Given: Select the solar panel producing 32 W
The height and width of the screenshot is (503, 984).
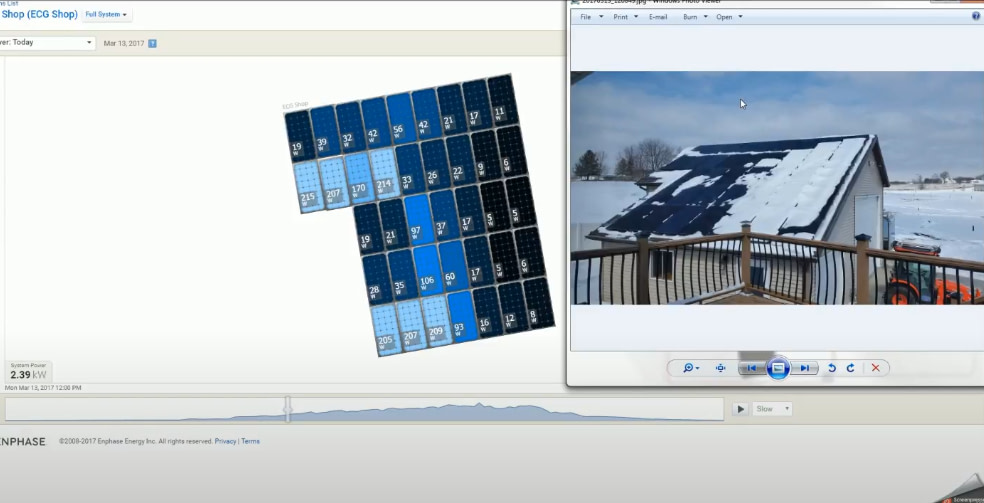Looking at the screenshot, I should coord(348,127).
